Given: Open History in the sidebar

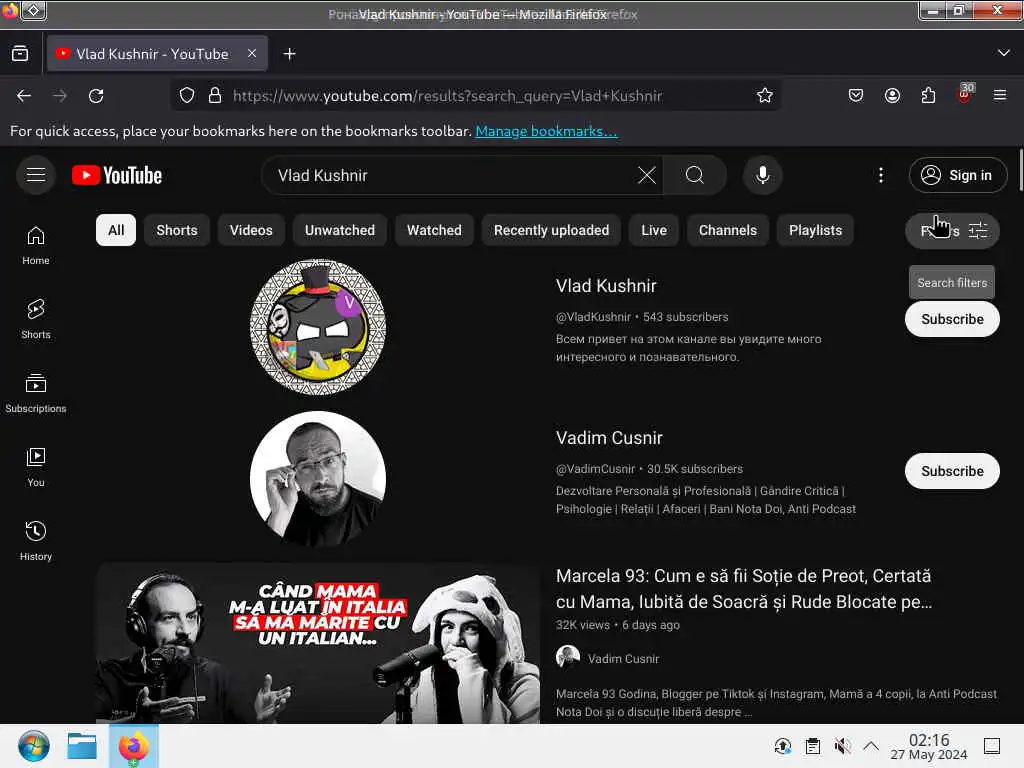Looking at the screenshot, I should point(35,541).
